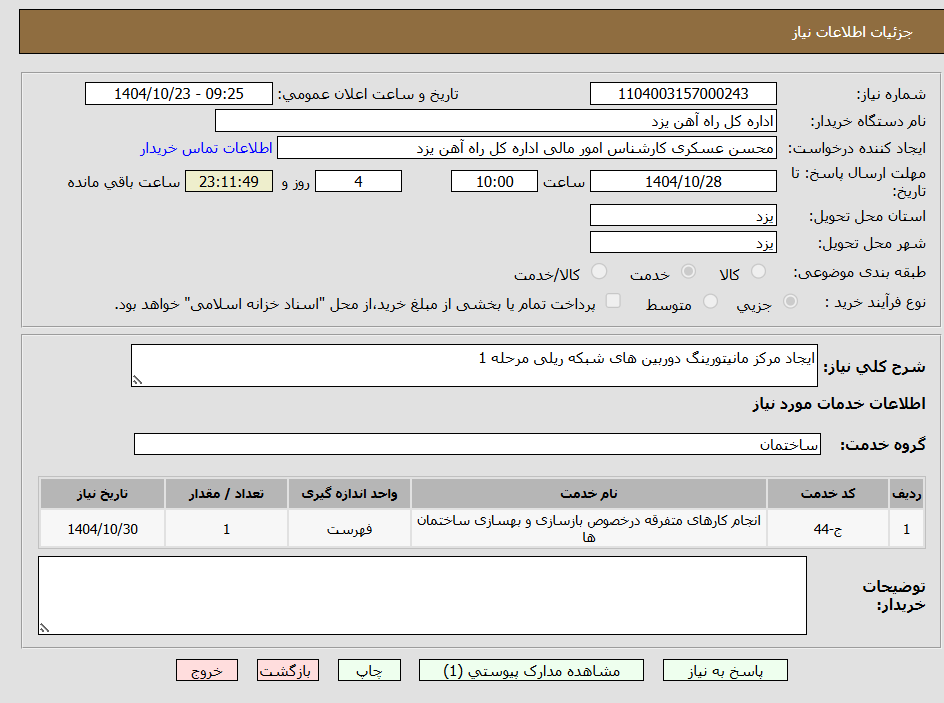The image size is (944, 703).
Task: Click the announcement date field 1404/10/23 - 09:25
Action: [179, 94]
